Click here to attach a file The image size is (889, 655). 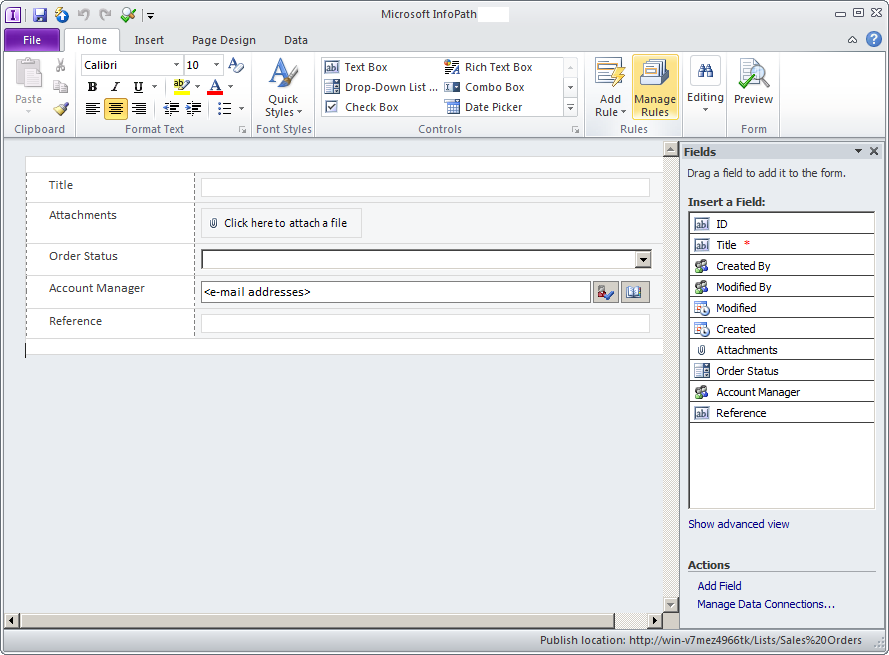pos(281,223)
